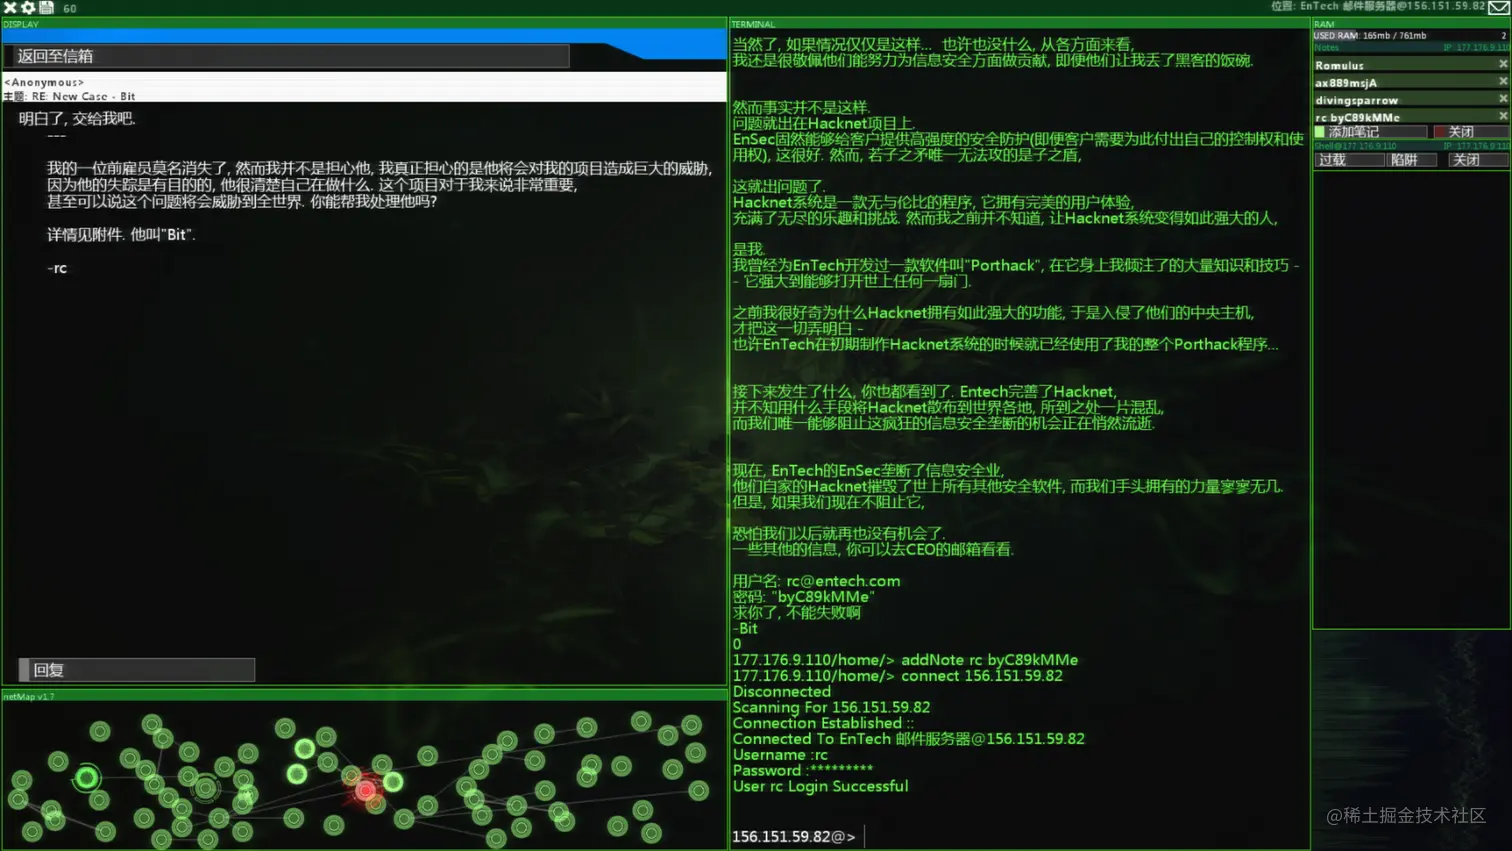This screenshot has width=1512, height=851.
Task: Click the '-Bit' signature in terminal
Action: click(x=745, y=628)
